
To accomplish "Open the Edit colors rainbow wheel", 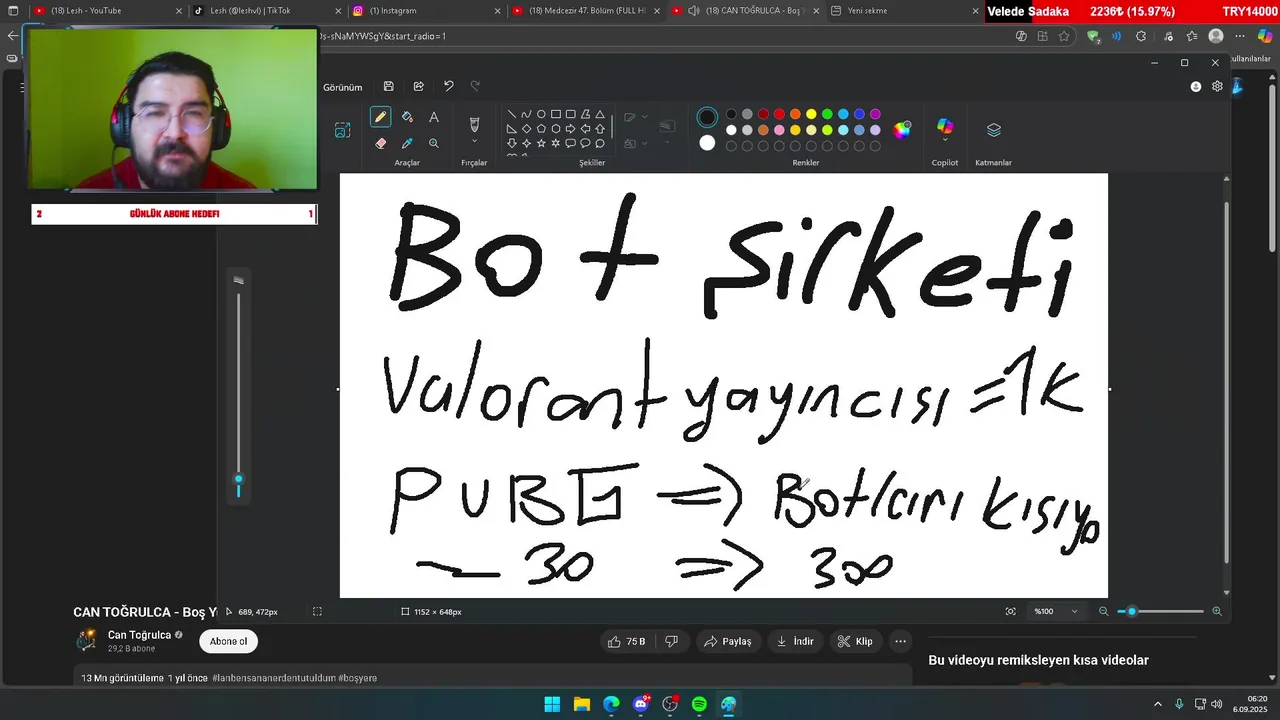I will [x=902, y=129].
